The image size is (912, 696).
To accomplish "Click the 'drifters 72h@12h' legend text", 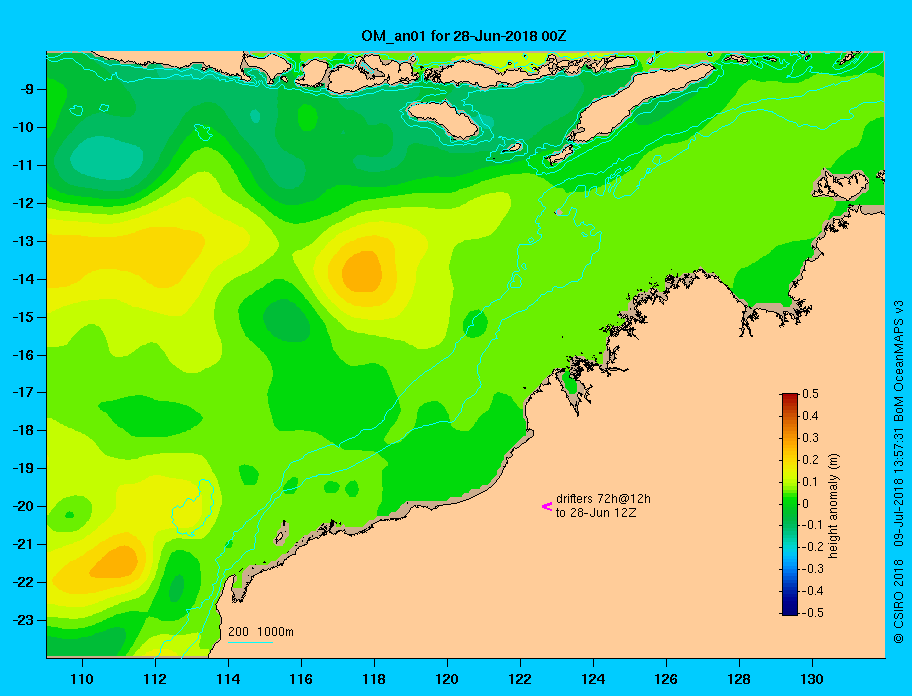I will click(x=603, y=499).
